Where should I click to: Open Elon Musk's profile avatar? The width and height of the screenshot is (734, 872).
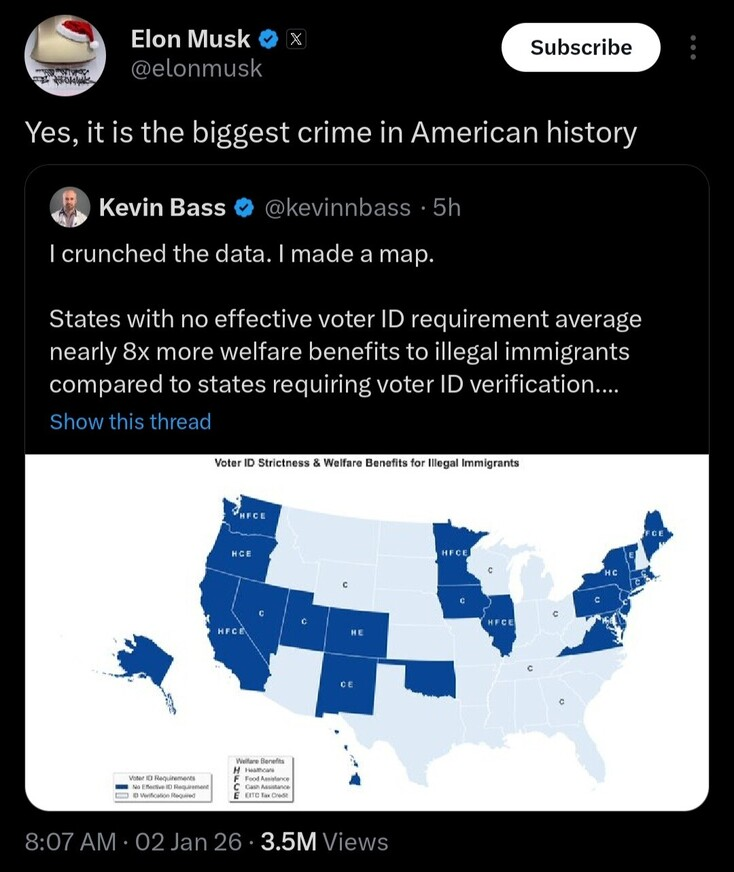point(64,55)
